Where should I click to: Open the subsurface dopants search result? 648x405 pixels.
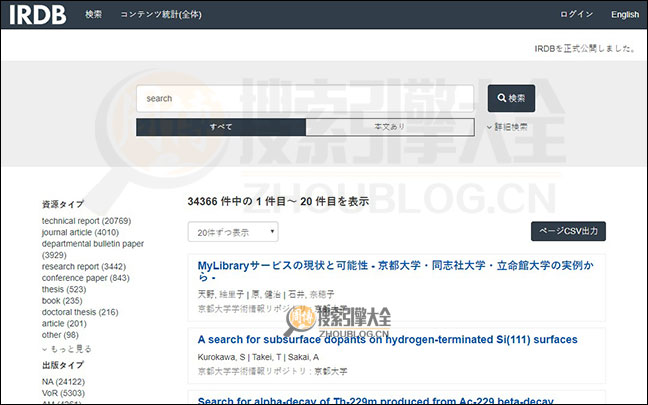click(x=387, y=340)
